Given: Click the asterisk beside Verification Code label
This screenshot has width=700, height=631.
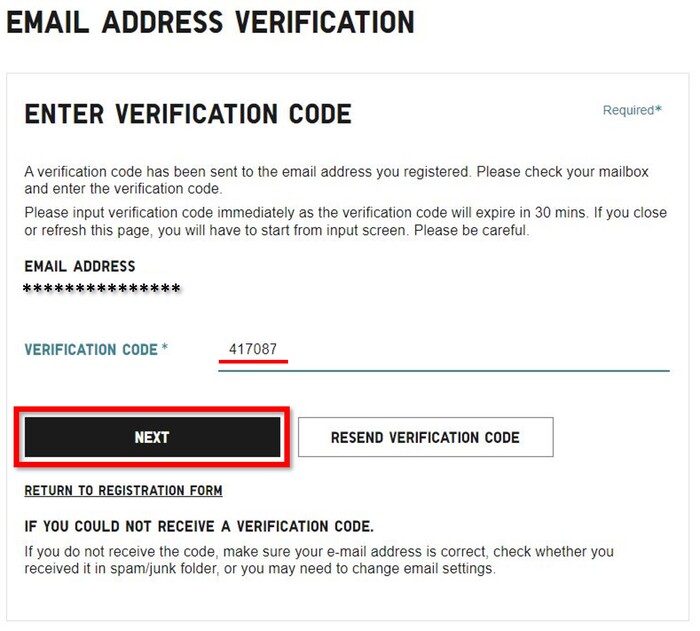Looking at the screenshot, I should 165,348.
